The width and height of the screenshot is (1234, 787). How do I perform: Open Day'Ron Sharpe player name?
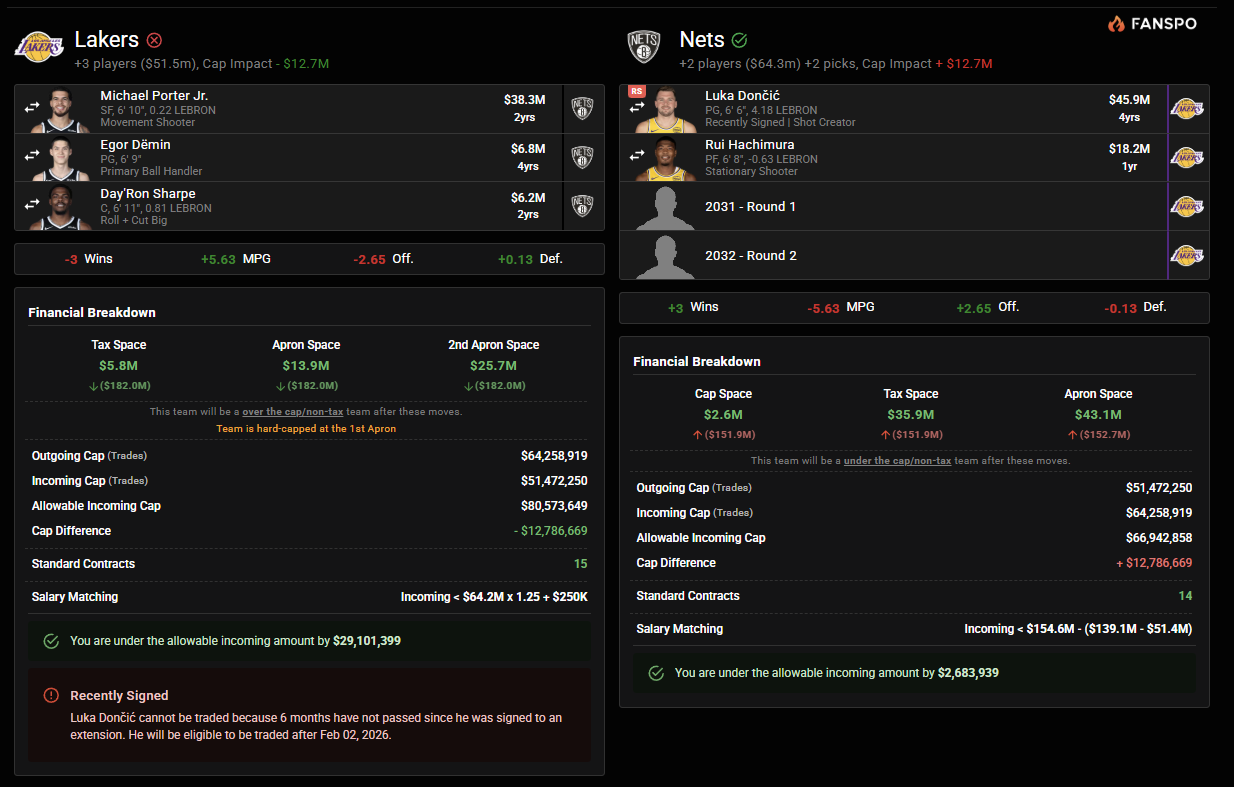tap(148, 194)
